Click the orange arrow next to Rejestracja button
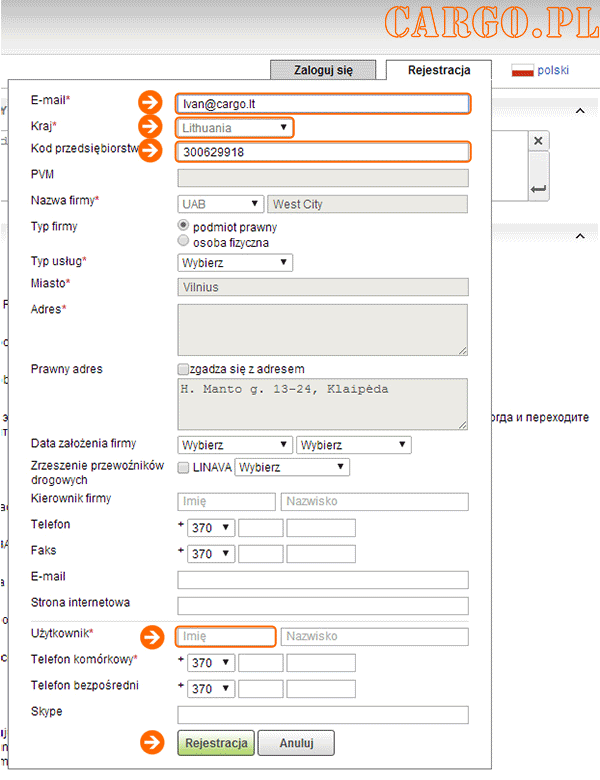600x780 pixels. point(152,743)
